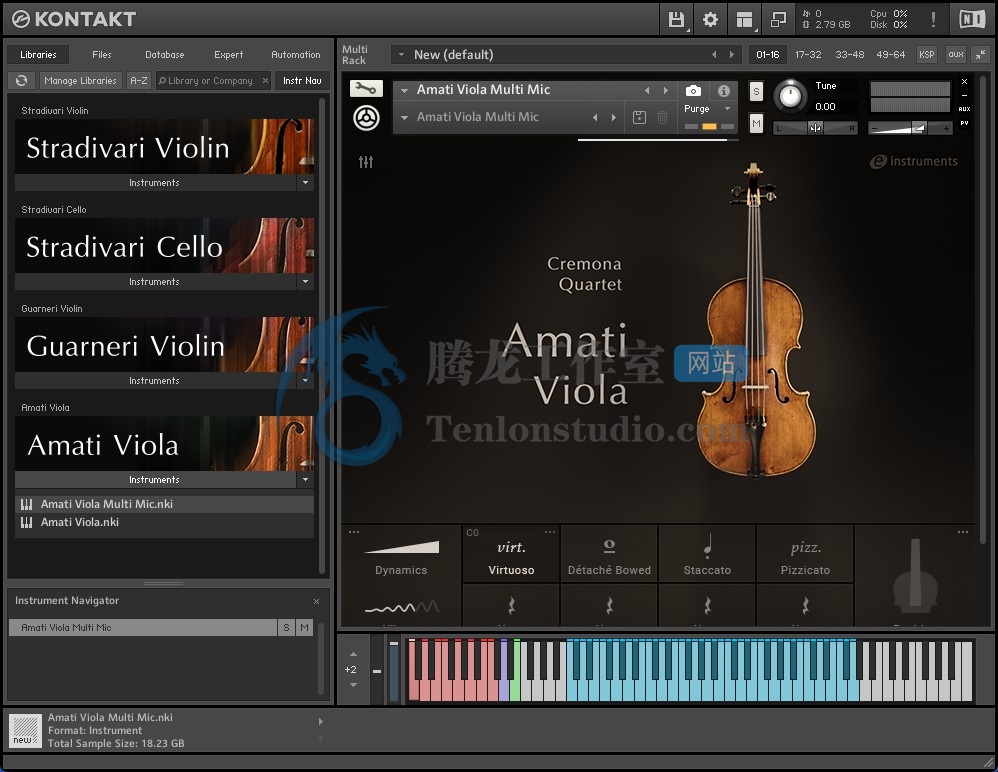Select Amati Viola Multi Mic in Navigator

coord(143,628)
